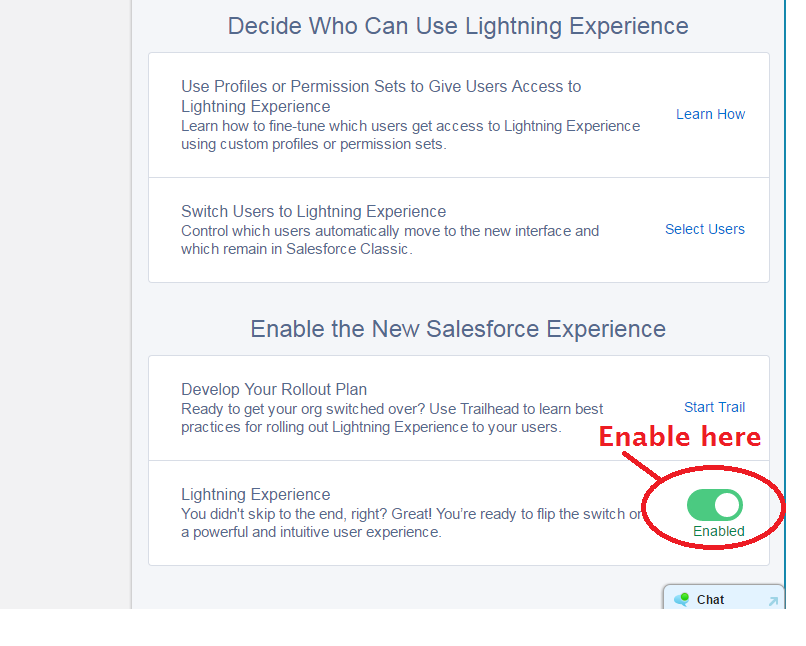This screenshot has height=646, width=806.
Task: Toggle the Lightning Experience switch
Action: pos(715,505)
